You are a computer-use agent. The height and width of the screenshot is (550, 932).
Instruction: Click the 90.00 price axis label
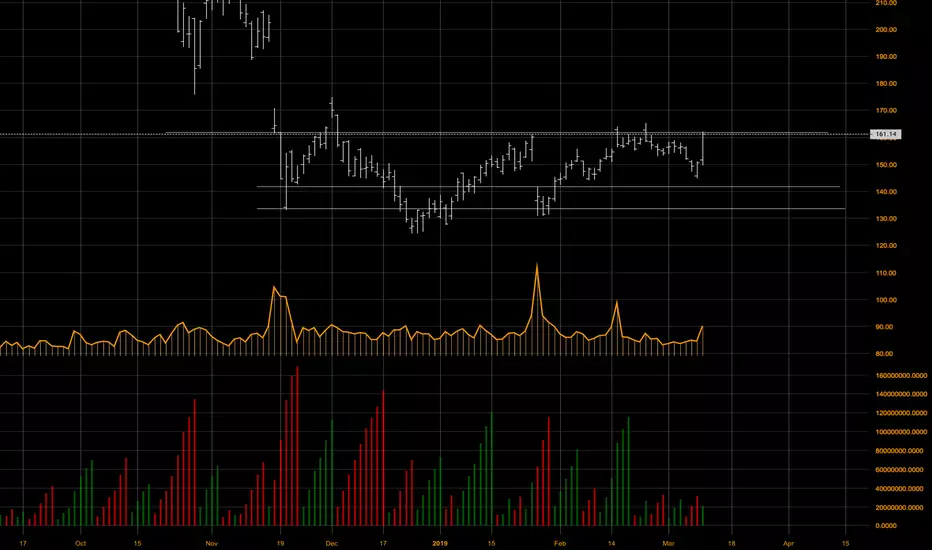(x=884, y=327)
